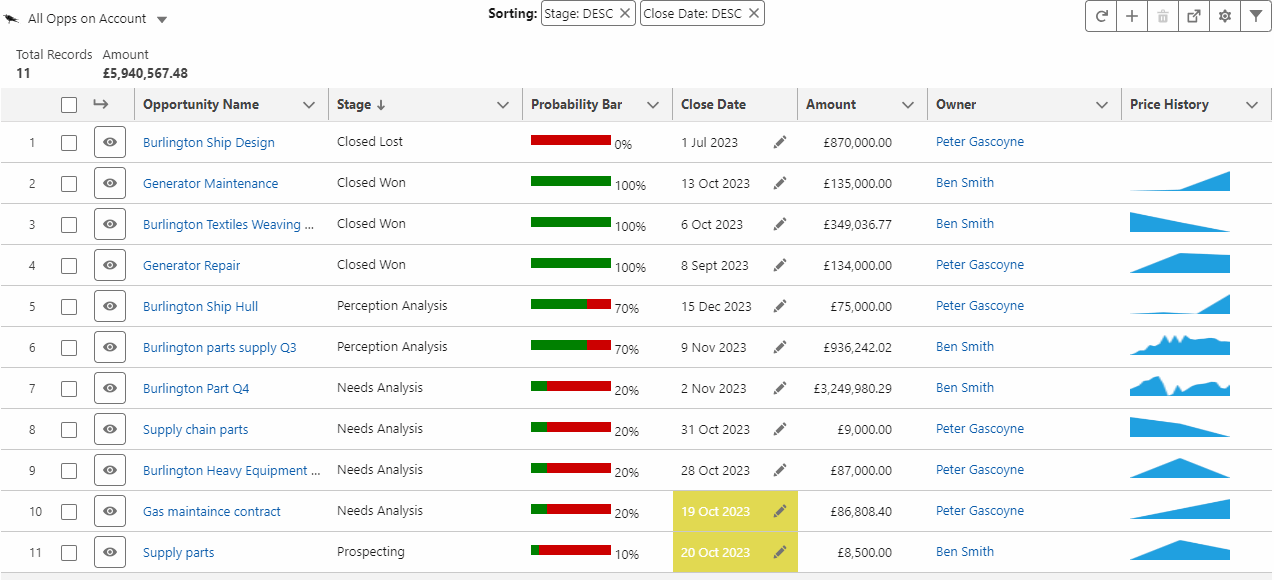This screenshot has height=580, width=1274.
Task: Click 10% probability bar for Supply parts
Action: (571, 550)
